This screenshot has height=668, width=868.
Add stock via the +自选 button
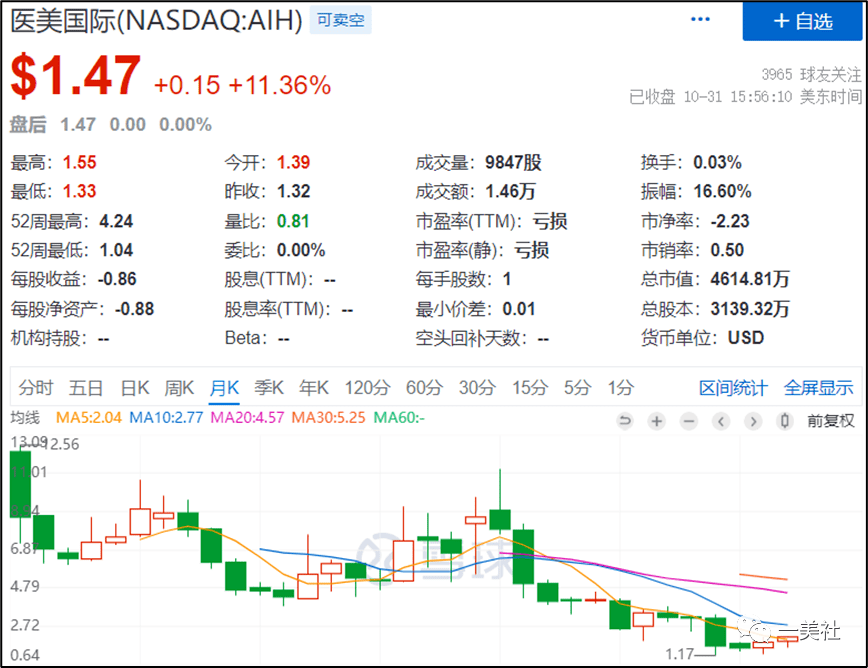pos(803,21)
